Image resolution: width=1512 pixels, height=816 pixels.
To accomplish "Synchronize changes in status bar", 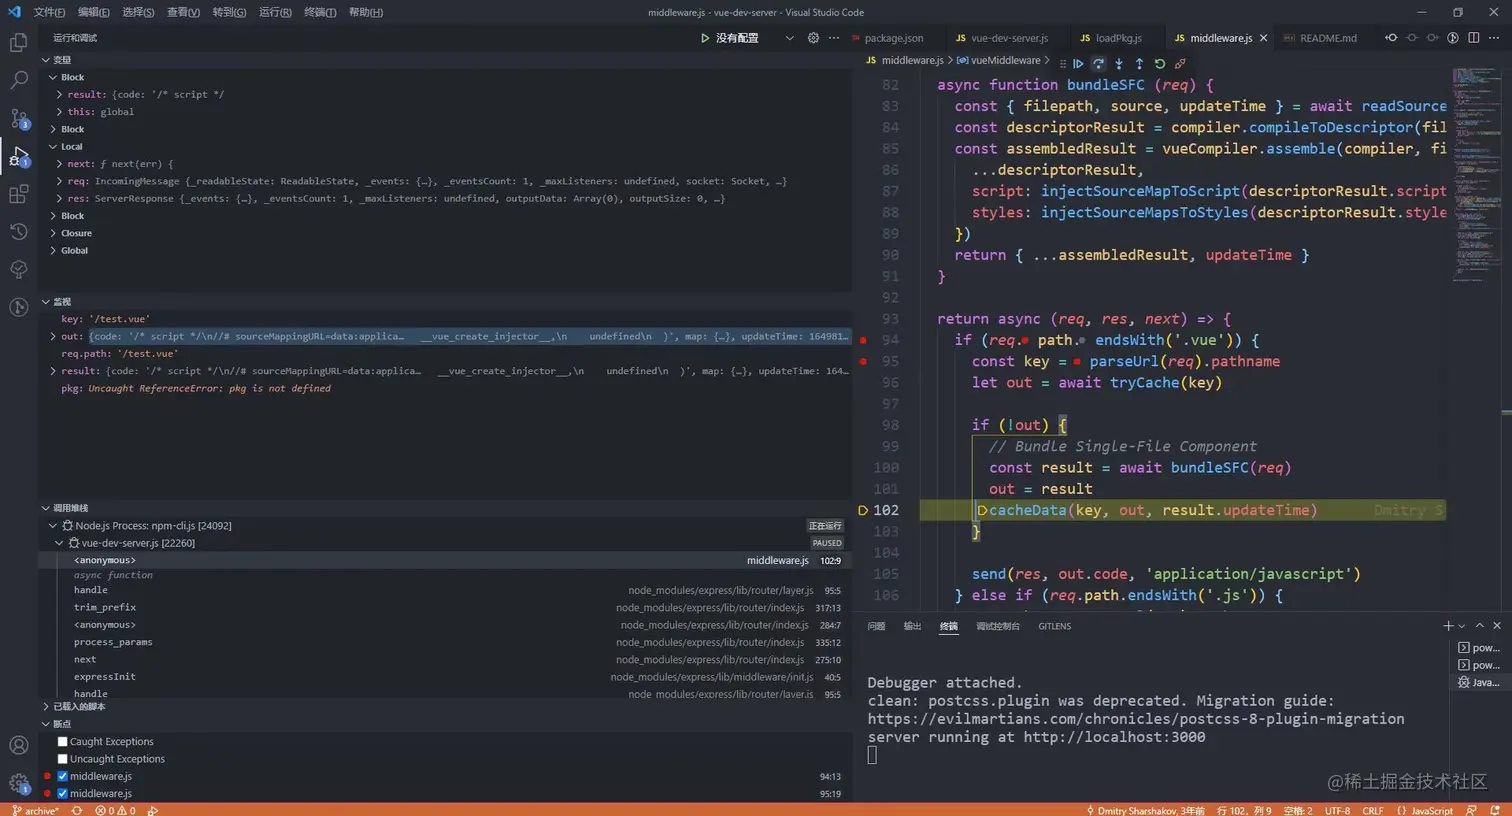I will (x=77, y=810).
